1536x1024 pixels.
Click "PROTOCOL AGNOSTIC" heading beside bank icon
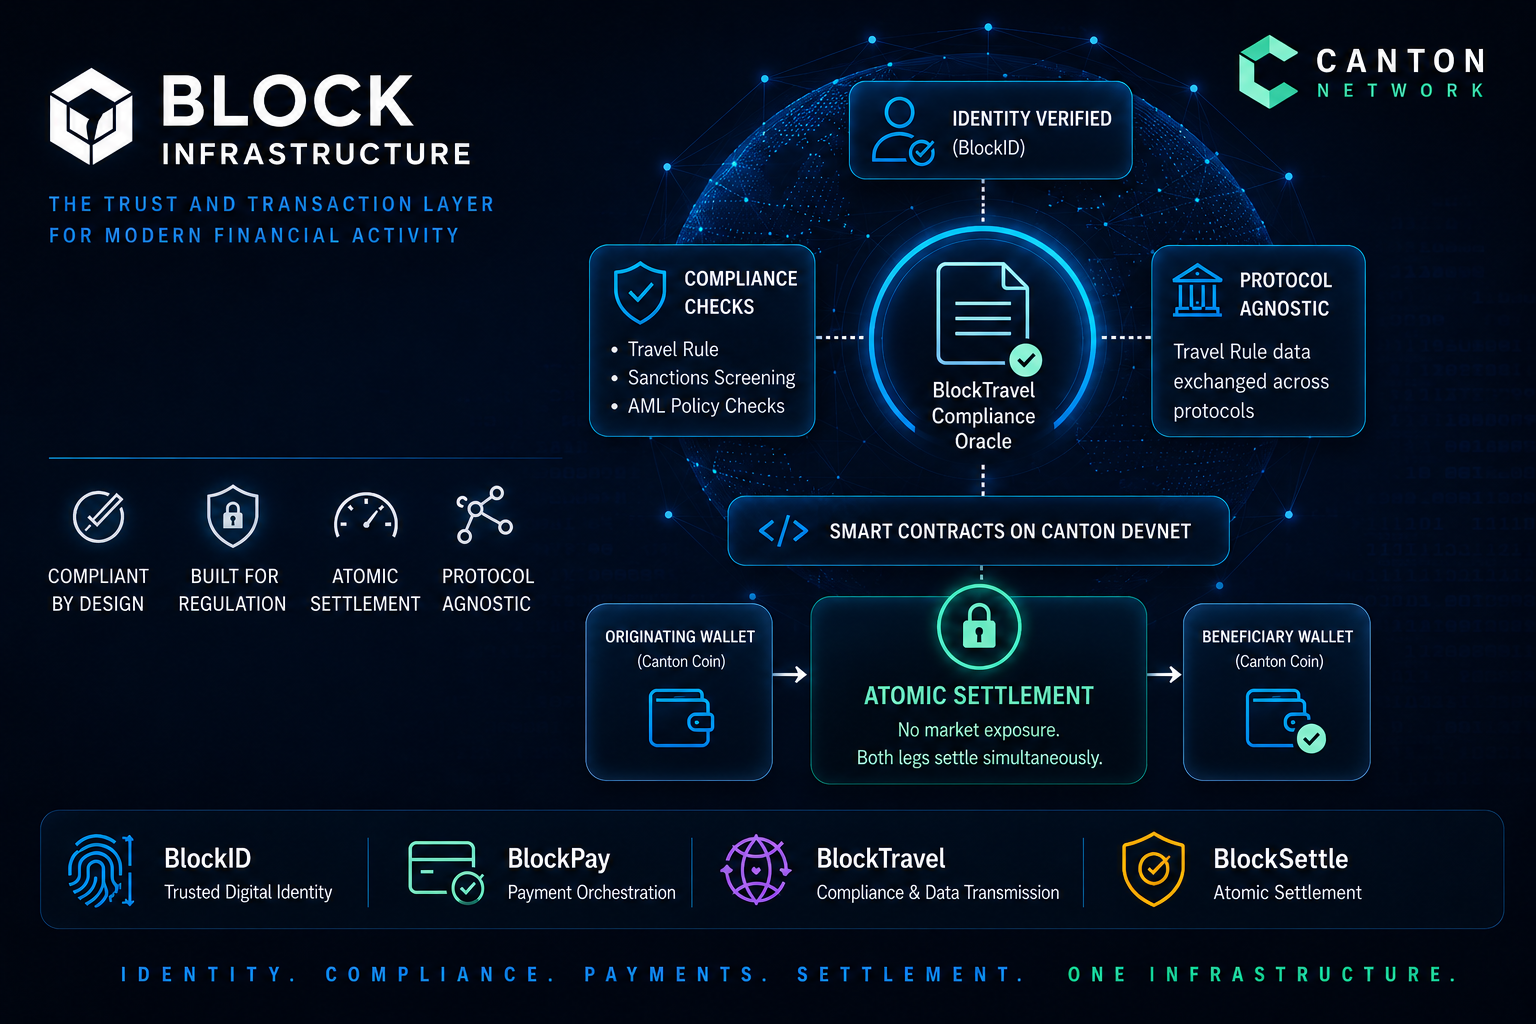coord(1286,294)
